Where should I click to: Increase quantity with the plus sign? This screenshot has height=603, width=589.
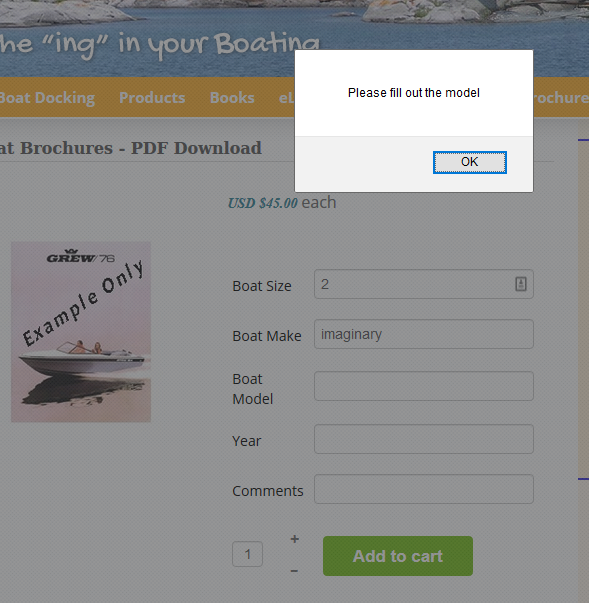point(294,539)
